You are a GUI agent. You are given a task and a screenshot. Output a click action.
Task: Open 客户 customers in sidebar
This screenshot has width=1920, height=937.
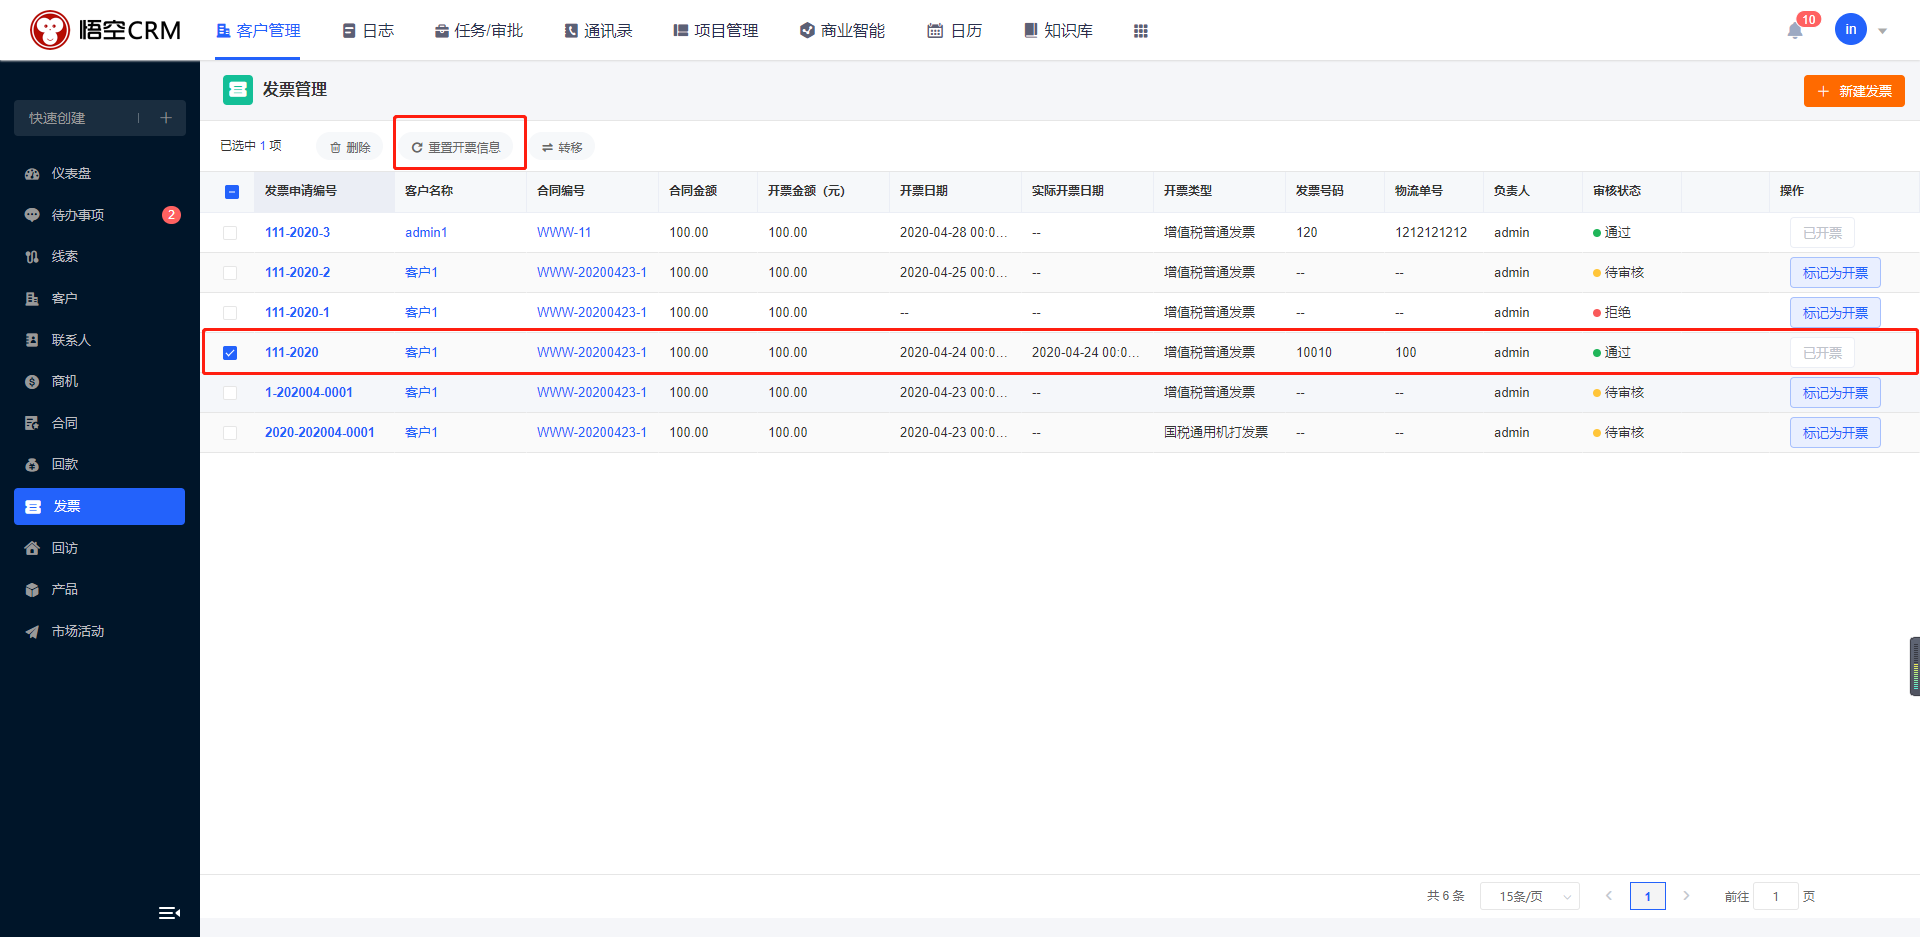(100, 298)
